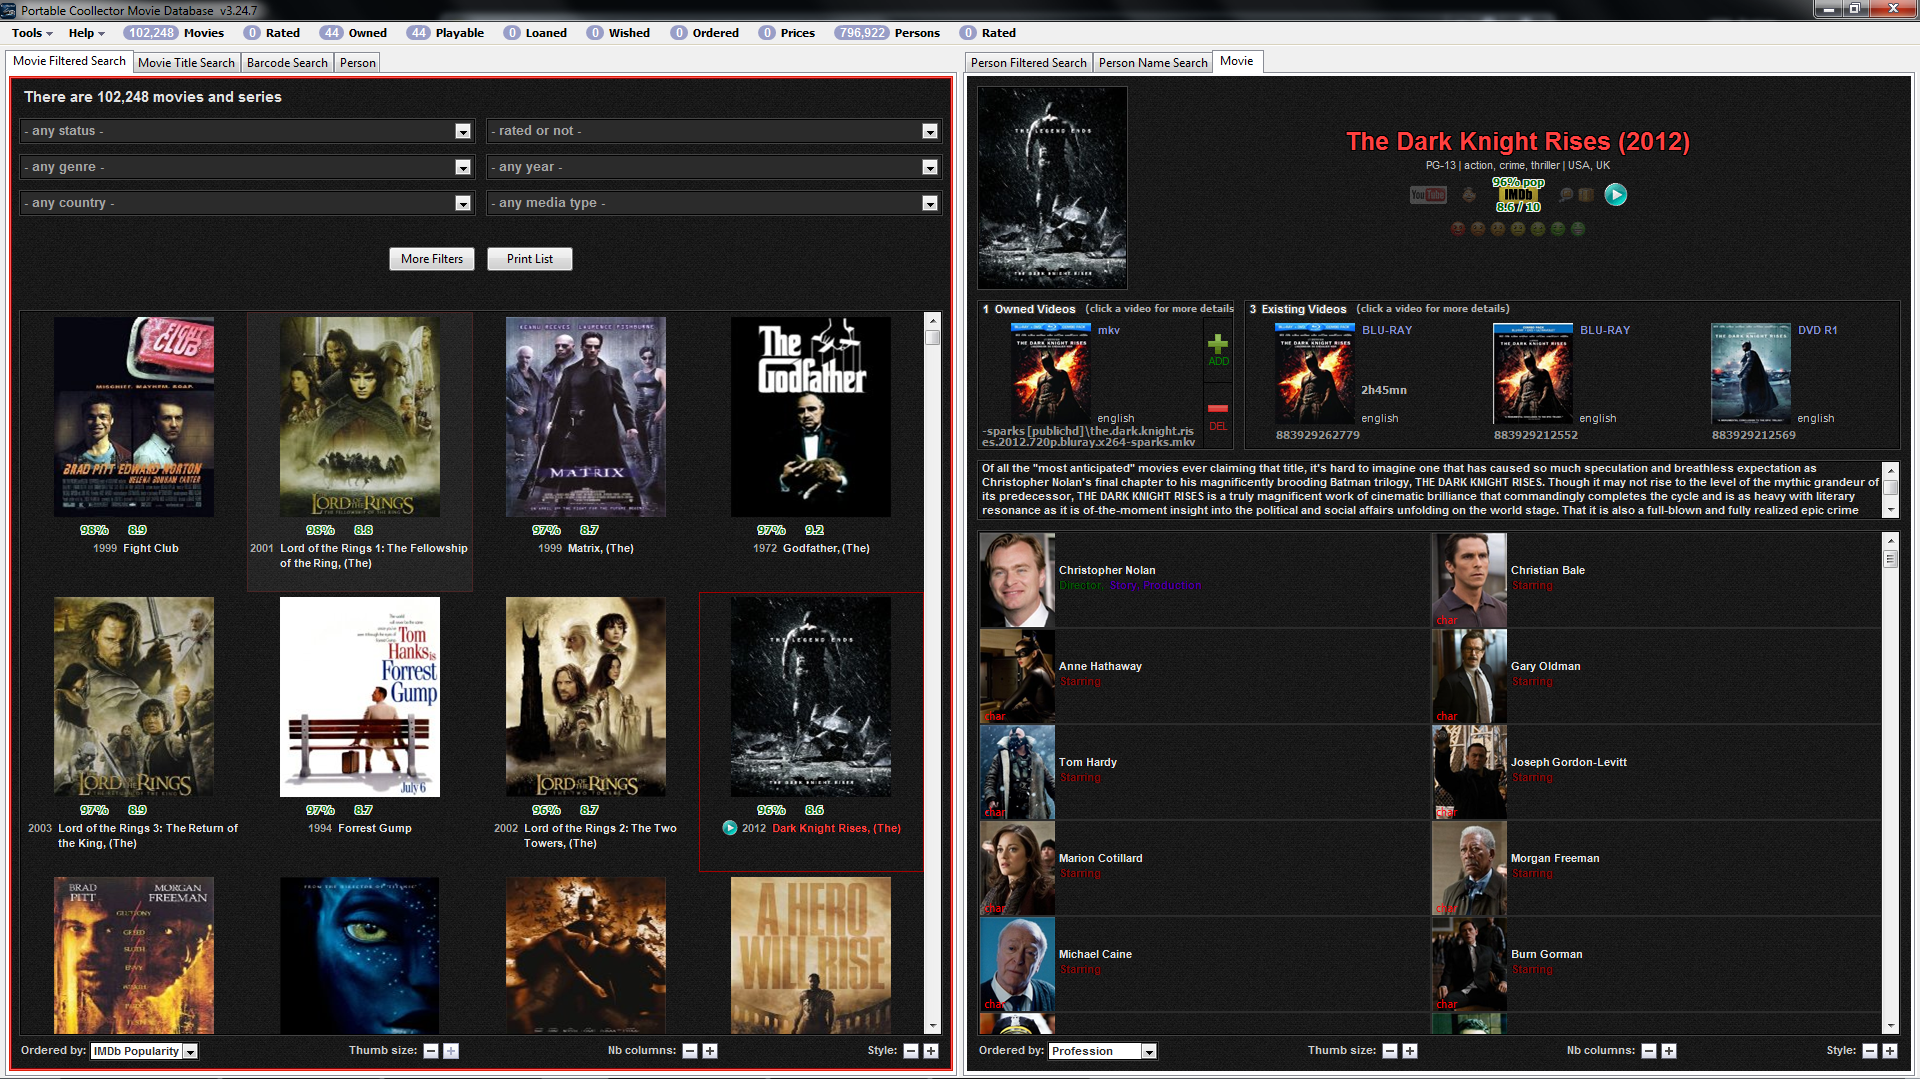Rate movie with red angry face
This screenshot has width=1920, height=1079.
click(x=1458, y=229)
